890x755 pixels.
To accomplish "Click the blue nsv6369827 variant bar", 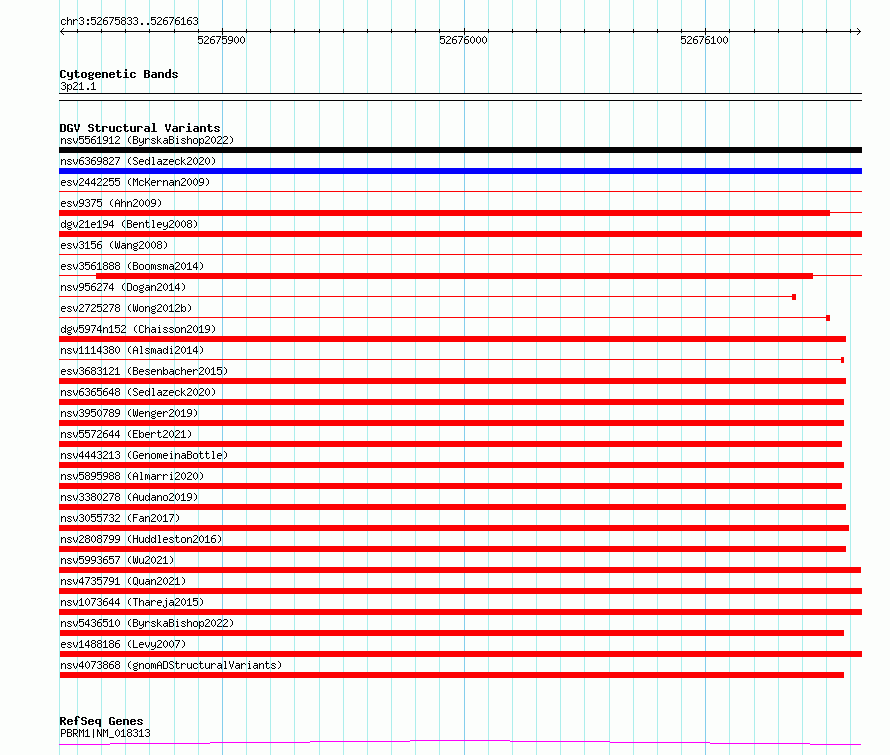I will 460,171.
